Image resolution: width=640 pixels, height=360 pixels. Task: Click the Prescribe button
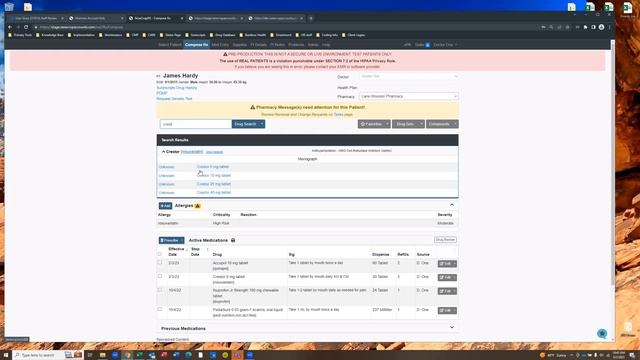(169, 240)
